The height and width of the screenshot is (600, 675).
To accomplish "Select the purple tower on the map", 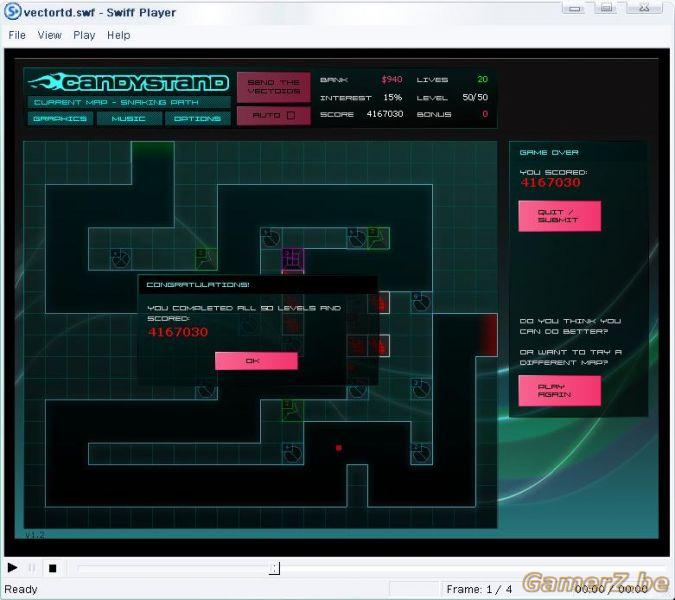I will coord(293,260).
